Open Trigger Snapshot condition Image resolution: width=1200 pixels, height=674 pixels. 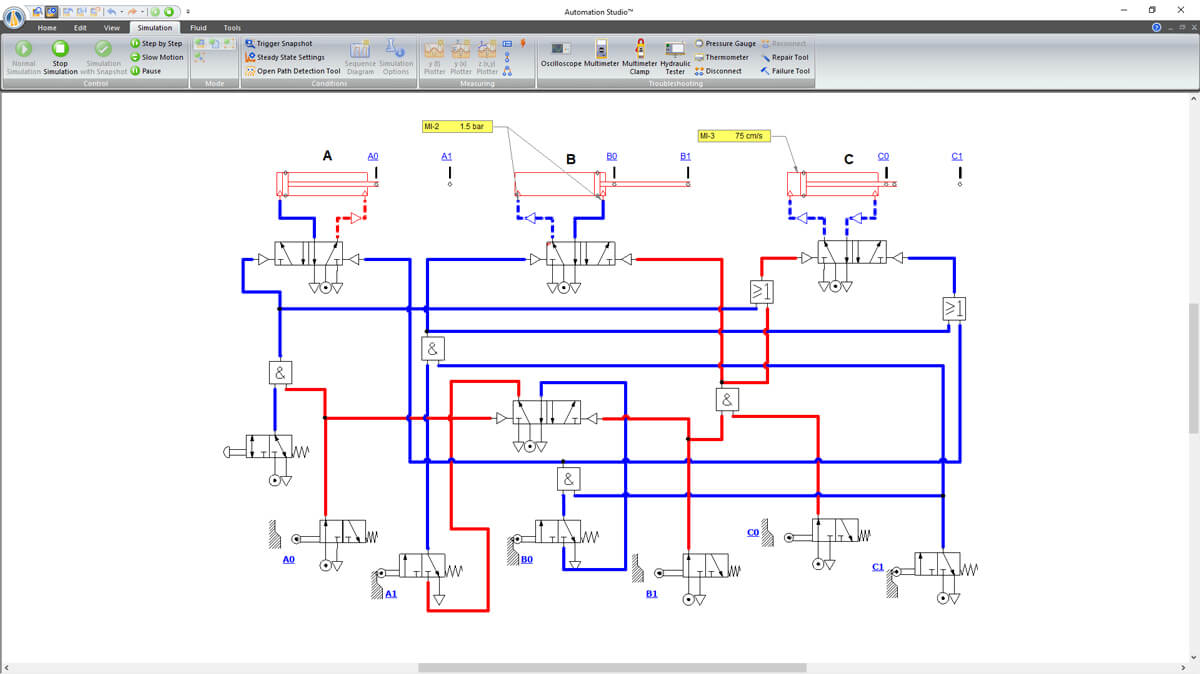coord(279,44)
